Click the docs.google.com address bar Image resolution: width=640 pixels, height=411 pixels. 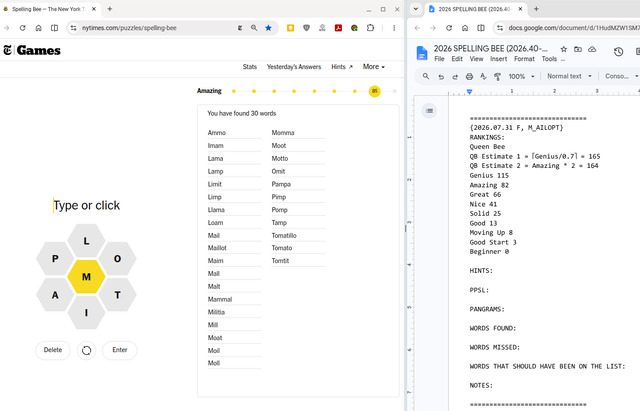[571, 28]
